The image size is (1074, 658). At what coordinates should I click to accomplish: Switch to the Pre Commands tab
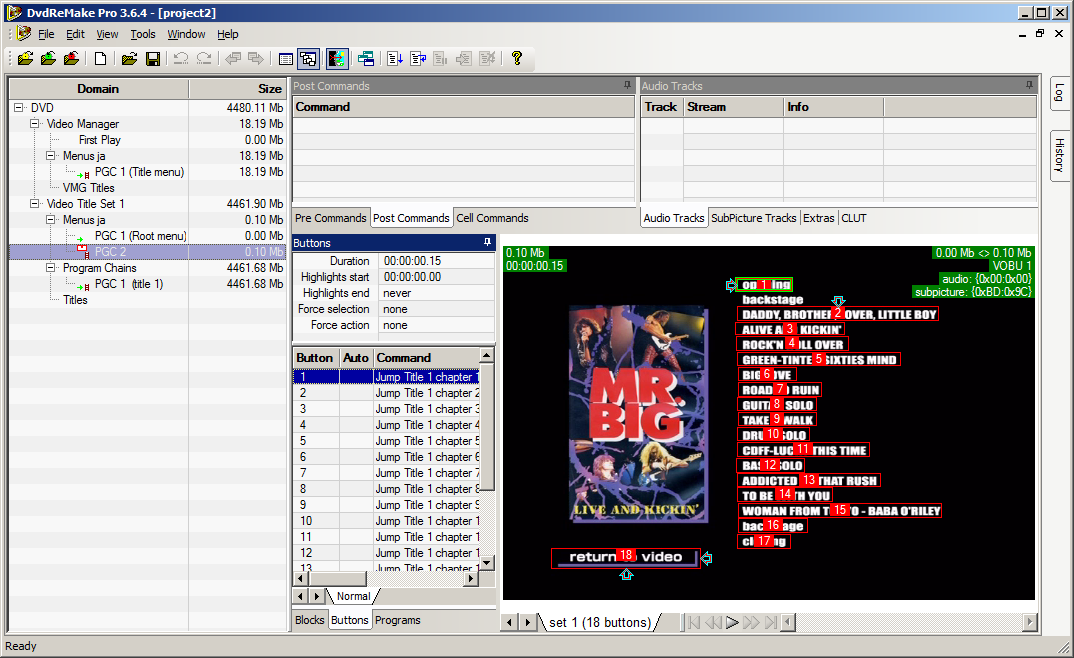(331, 218)
